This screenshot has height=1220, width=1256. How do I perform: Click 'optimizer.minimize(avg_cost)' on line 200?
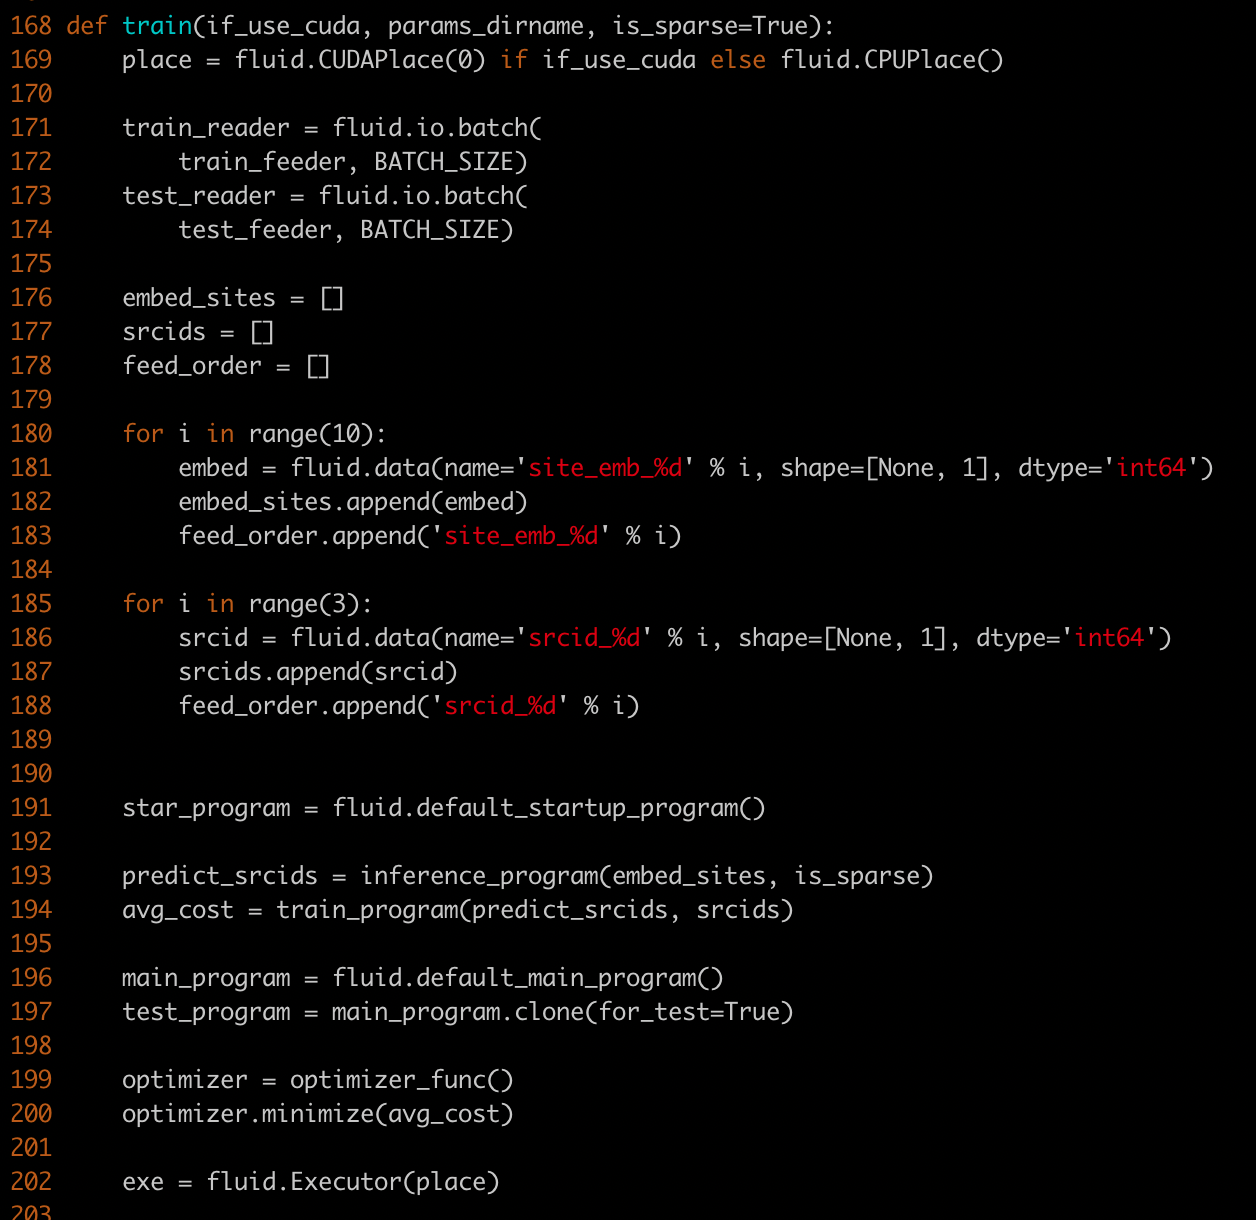pos(318,1113)
